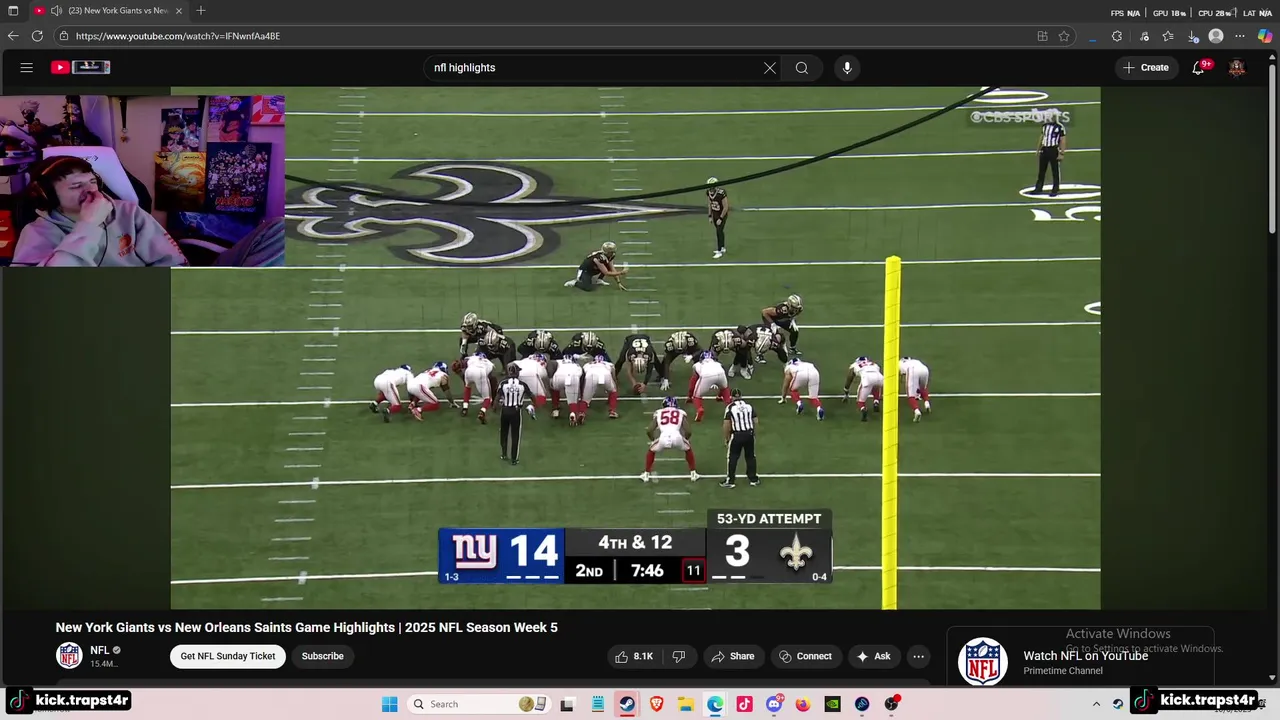
Task: Open Discord from the taskbar
Action: coord(774,704)
